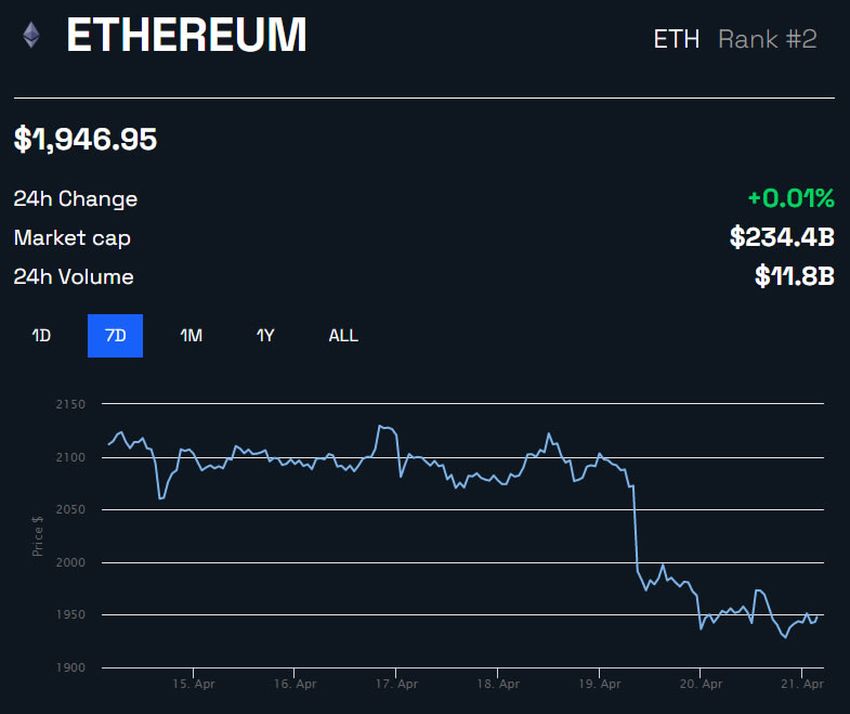850x714 pixels.
Task: Click the 17. Apr date axis marker
Action: tap(396, 684)
